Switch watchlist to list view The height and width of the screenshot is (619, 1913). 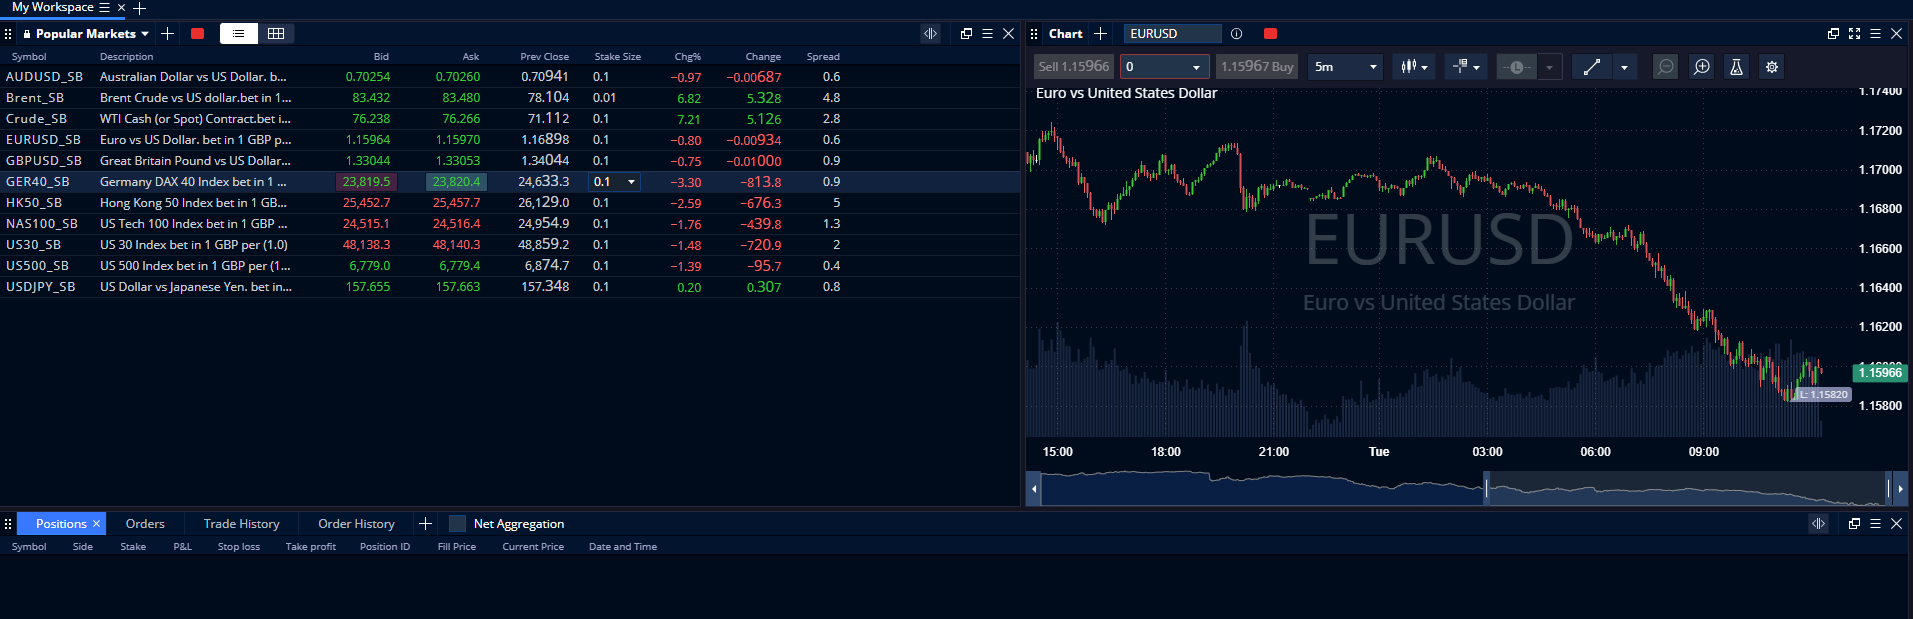238,34
